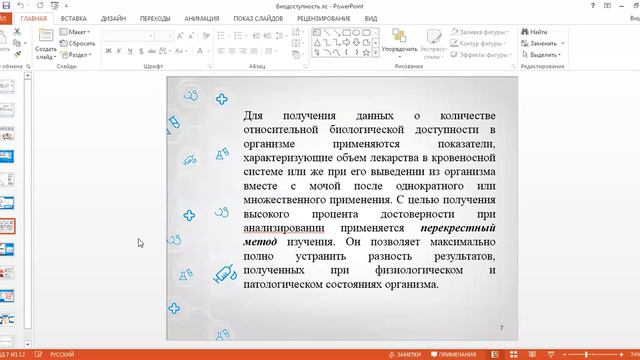Click the Сбросить reset button

78,43
